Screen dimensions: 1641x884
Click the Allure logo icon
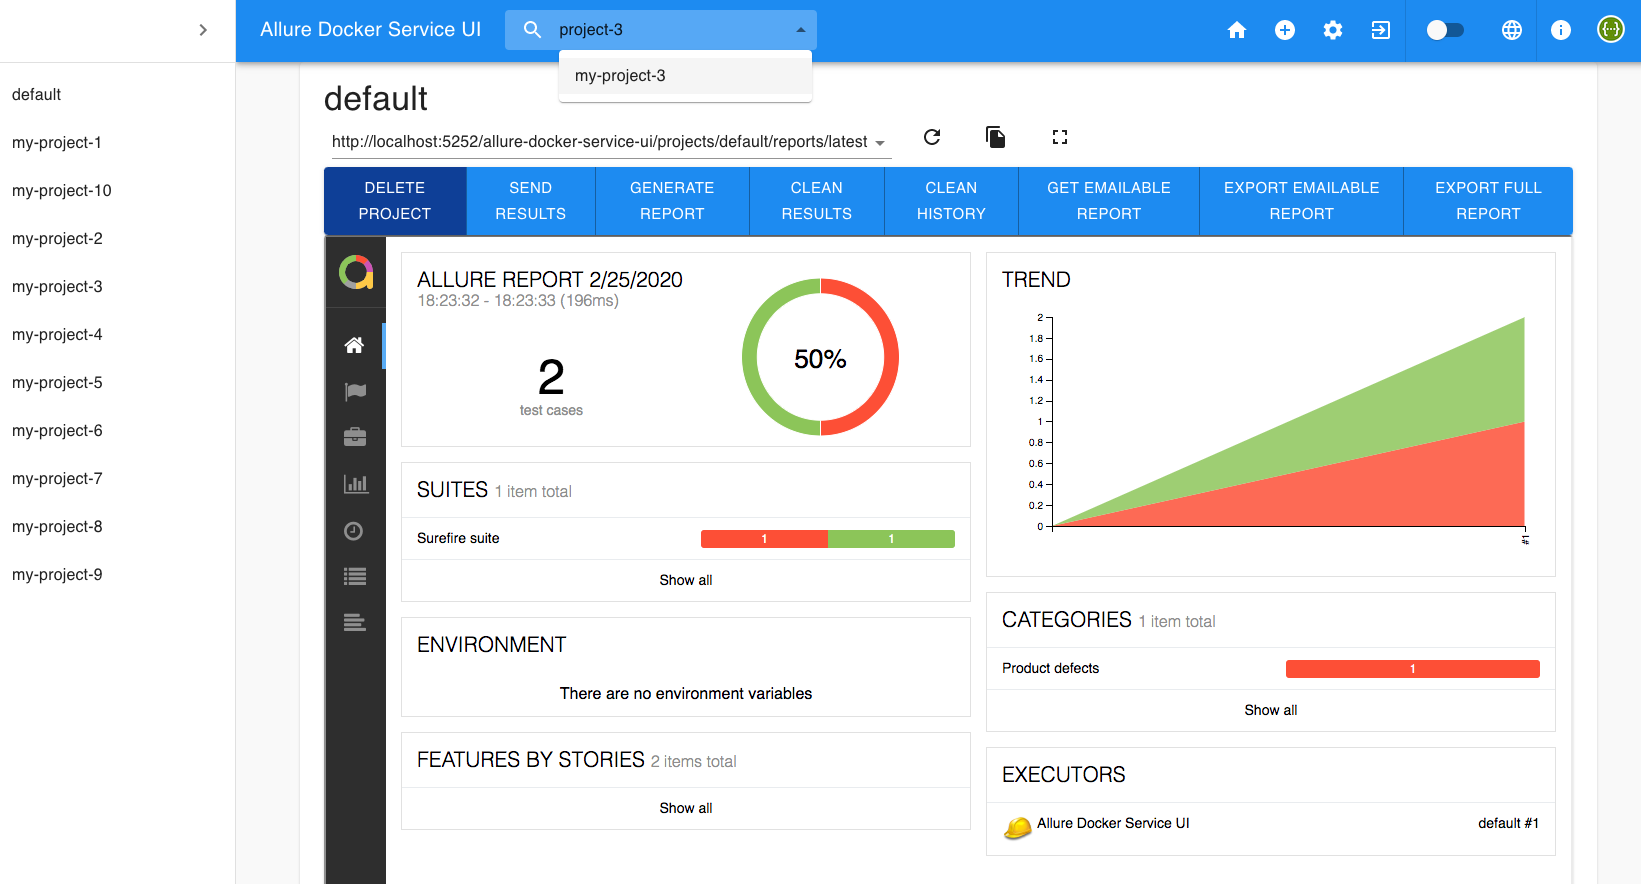click(356, 272)
